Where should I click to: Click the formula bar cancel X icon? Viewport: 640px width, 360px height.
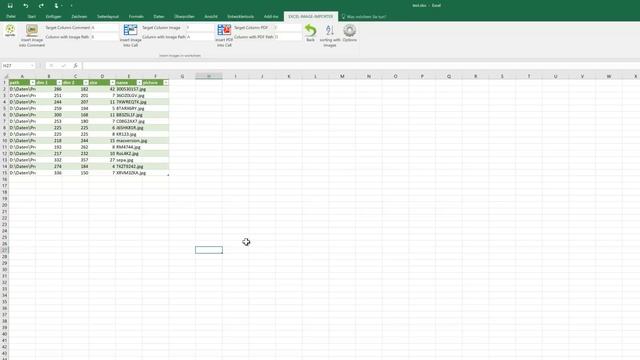click(51, 66)
